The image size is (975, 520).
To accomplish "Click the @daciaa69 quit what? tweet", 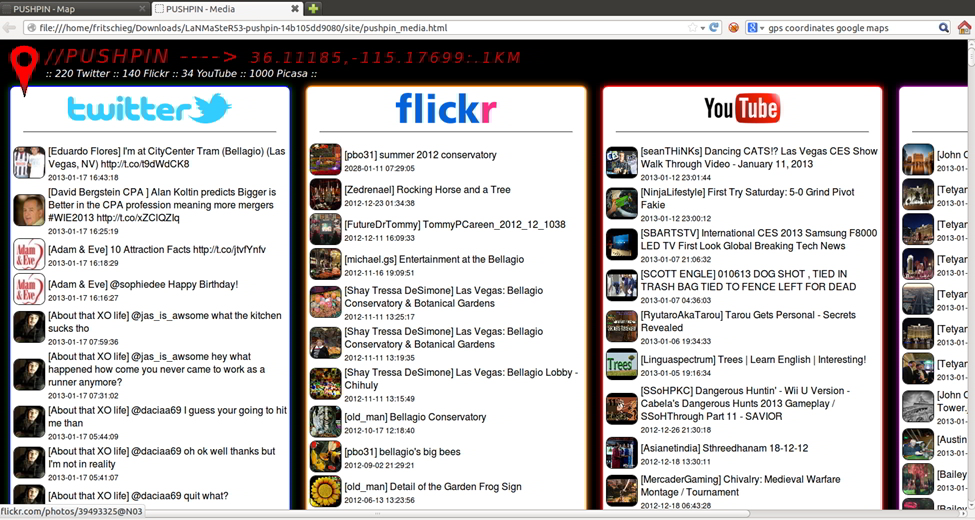I will pos(138,496).
